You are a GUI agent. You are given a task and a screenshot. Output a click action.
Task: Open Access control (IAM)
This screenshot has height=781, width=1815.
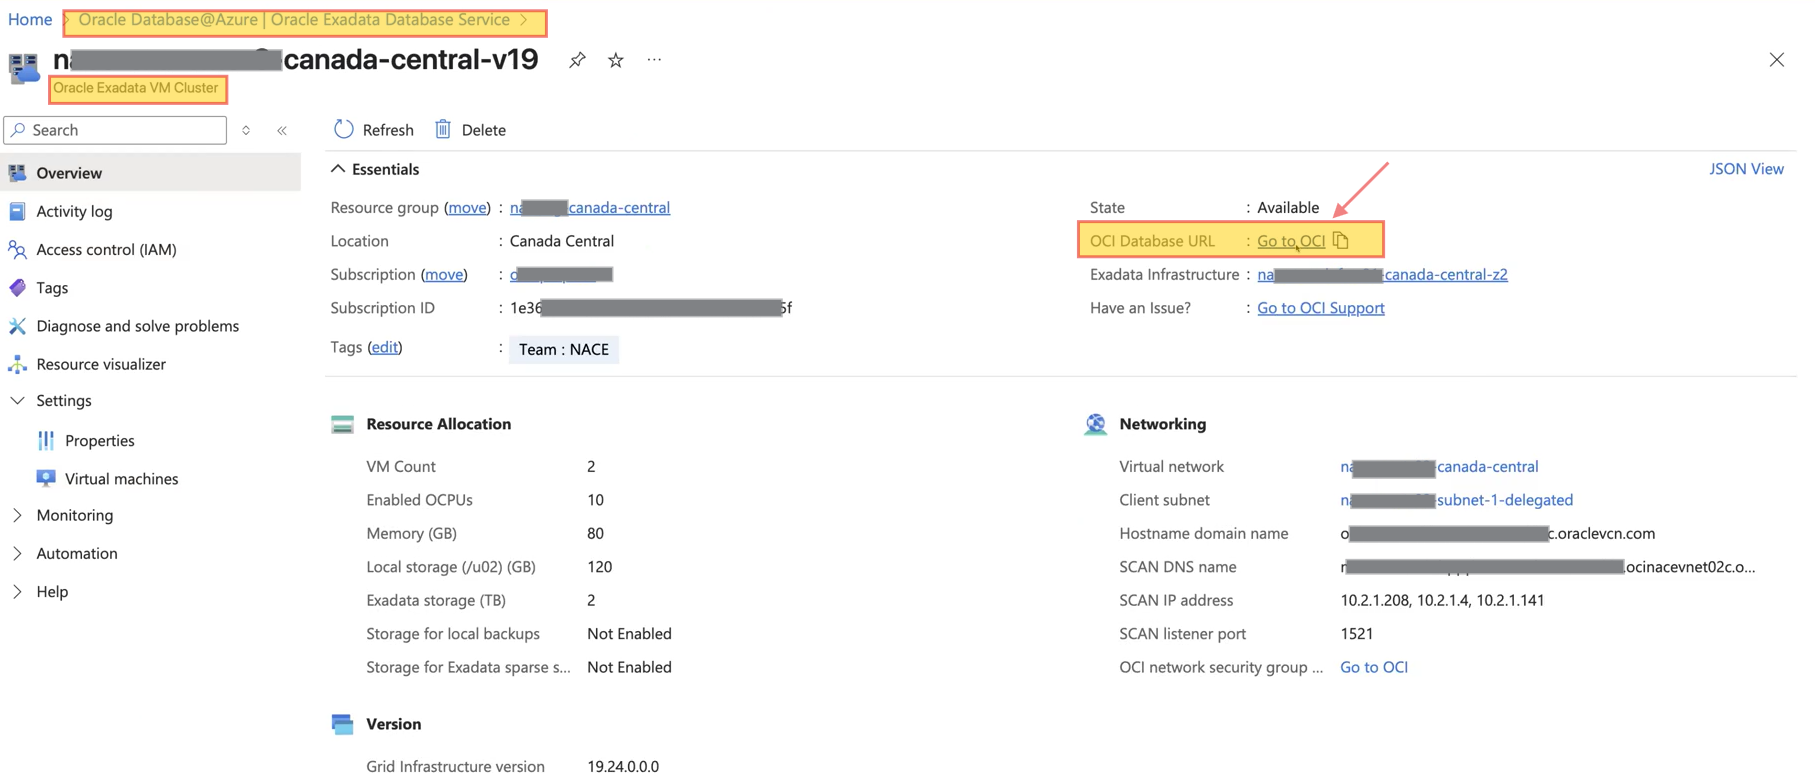tap(106, 249)
